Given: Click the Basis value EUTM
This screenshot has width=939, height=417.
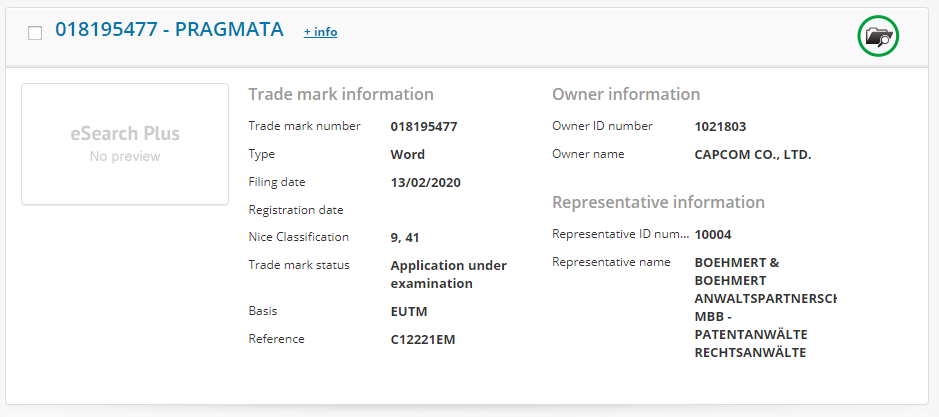Looking at the screenshot, I should coord(409,312).
